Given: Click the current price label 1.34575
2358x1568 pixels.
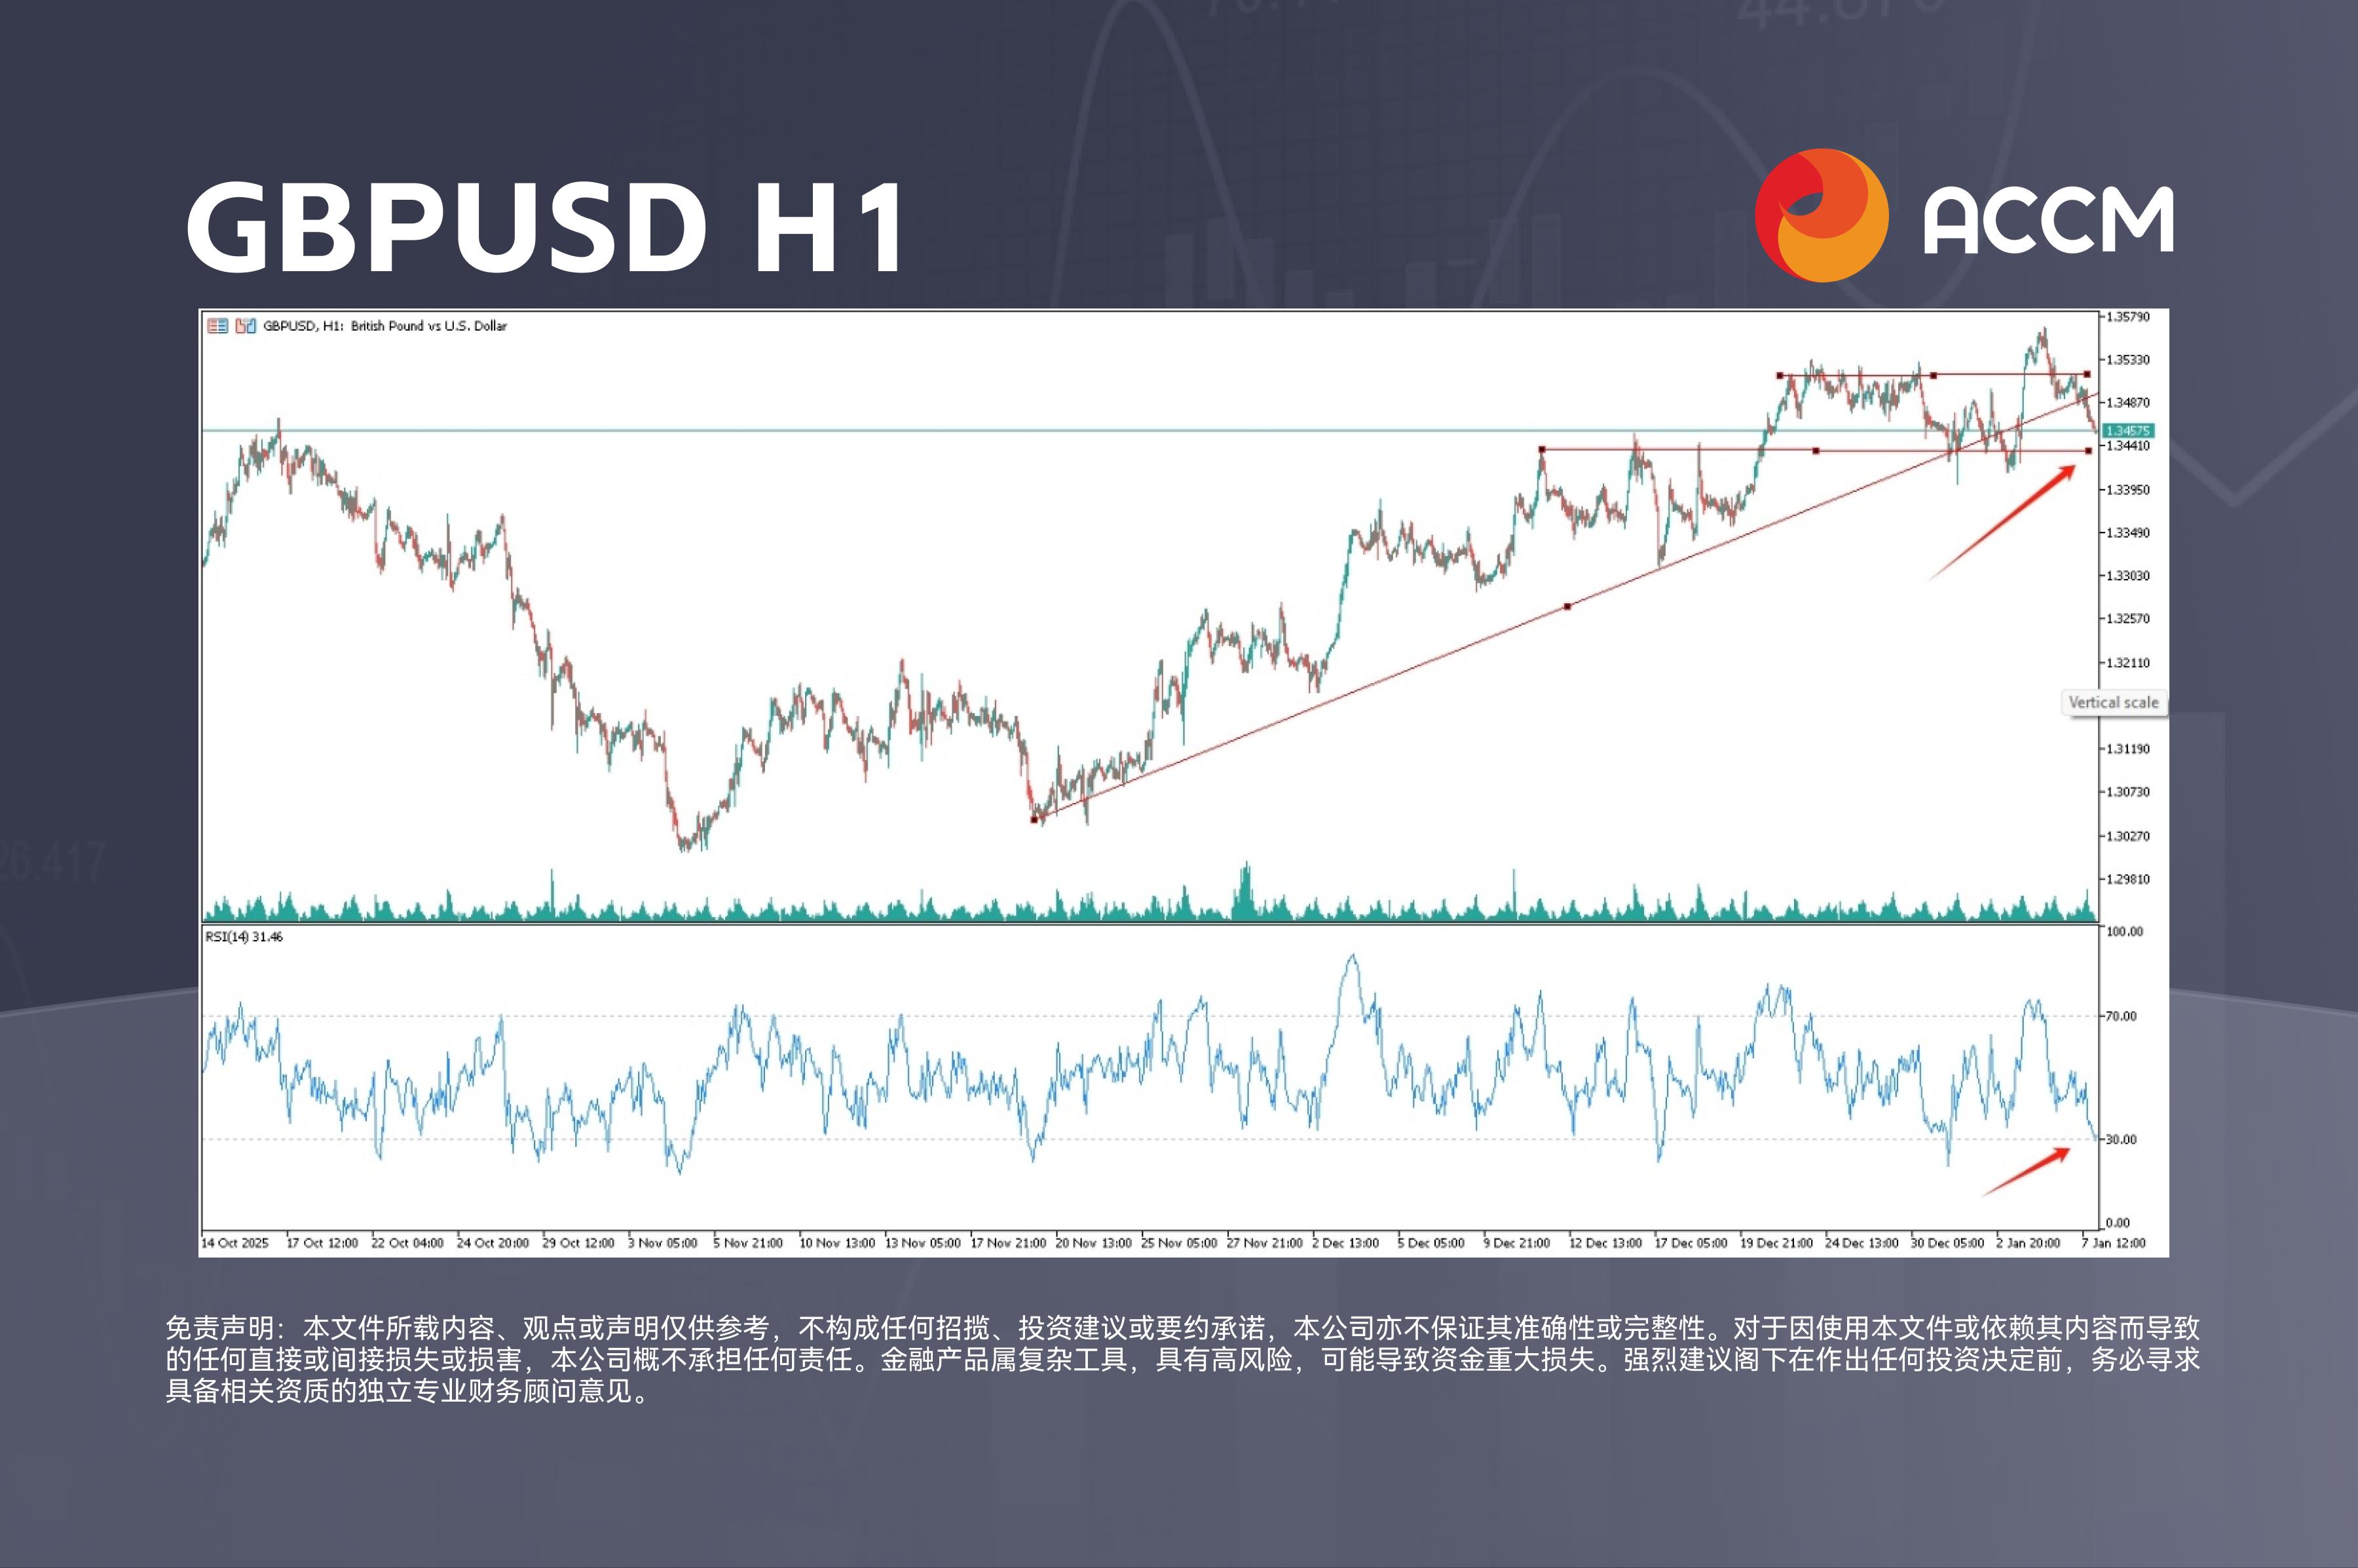Looking at the screenshot, I should tap(2128, 431).
